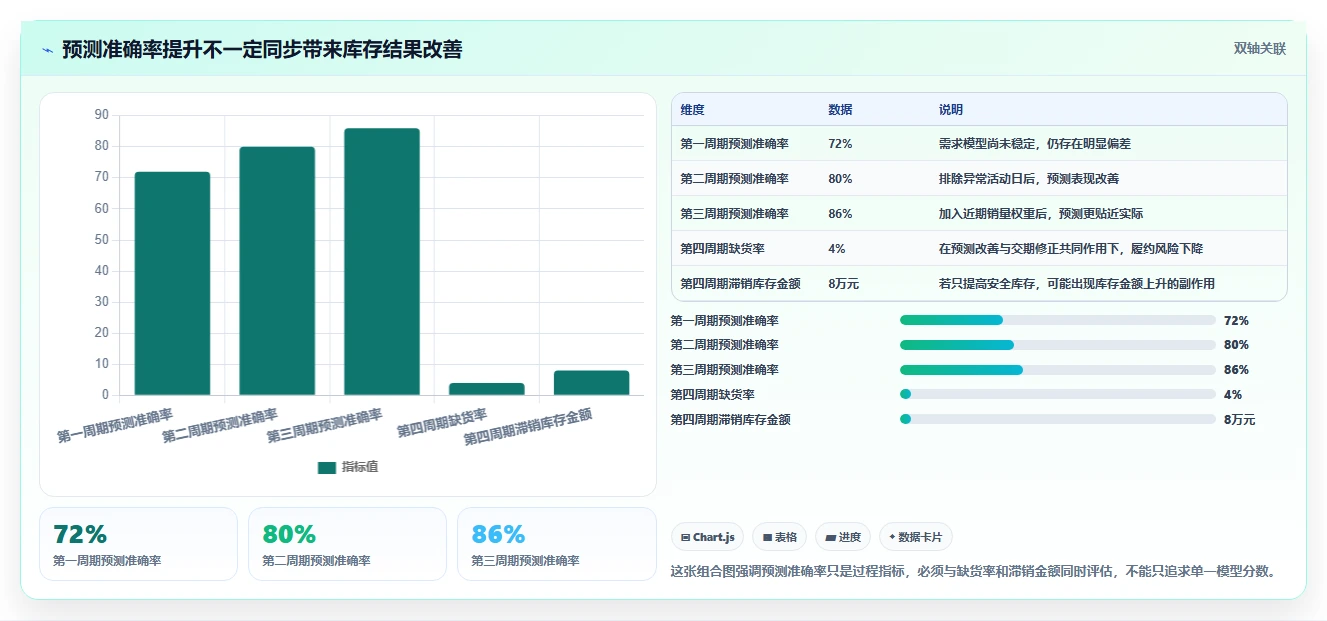
Task: Click the 8万元 progress bar
Action: (1058, 420)
